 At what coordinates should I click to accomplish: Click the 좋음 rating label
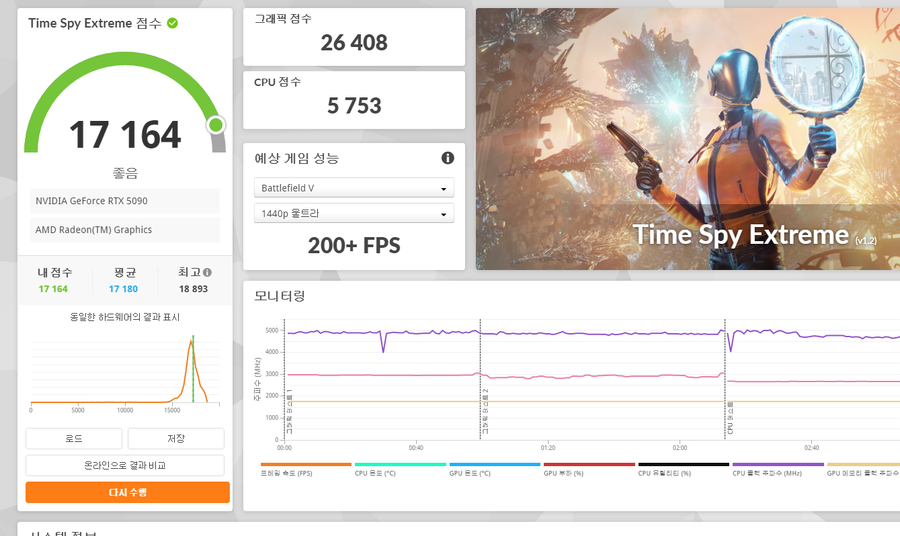point(125,173)
